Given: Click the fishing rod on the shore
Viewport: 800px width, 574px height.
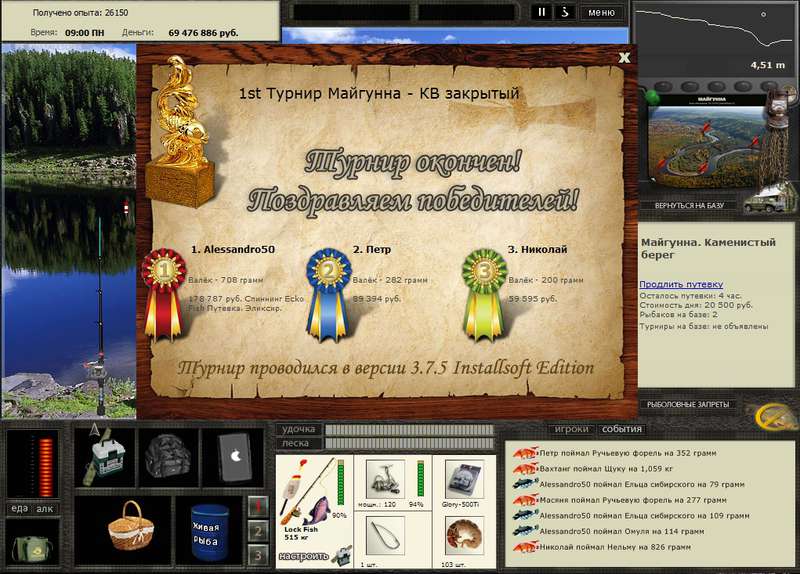Looking at the screenshot, I should click(100, 316).
